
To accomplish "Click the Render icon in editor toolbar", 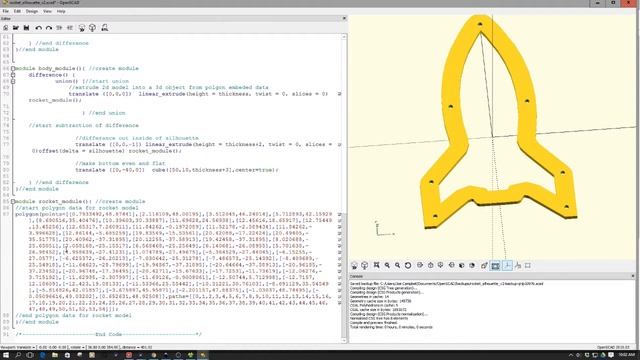I will click(x=93, y=28).
